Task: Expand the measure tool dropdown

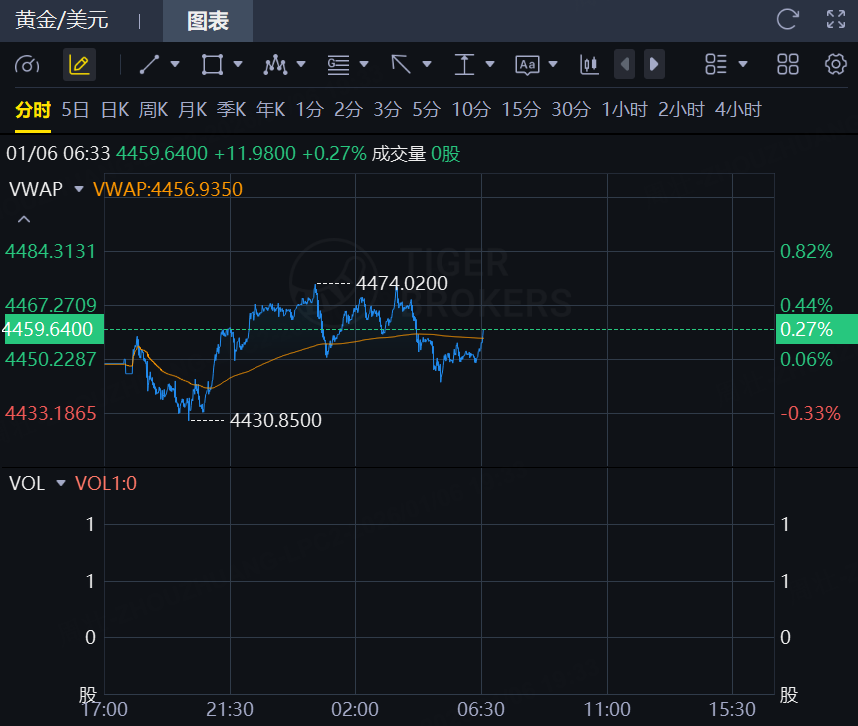Action: coord(490,65)
